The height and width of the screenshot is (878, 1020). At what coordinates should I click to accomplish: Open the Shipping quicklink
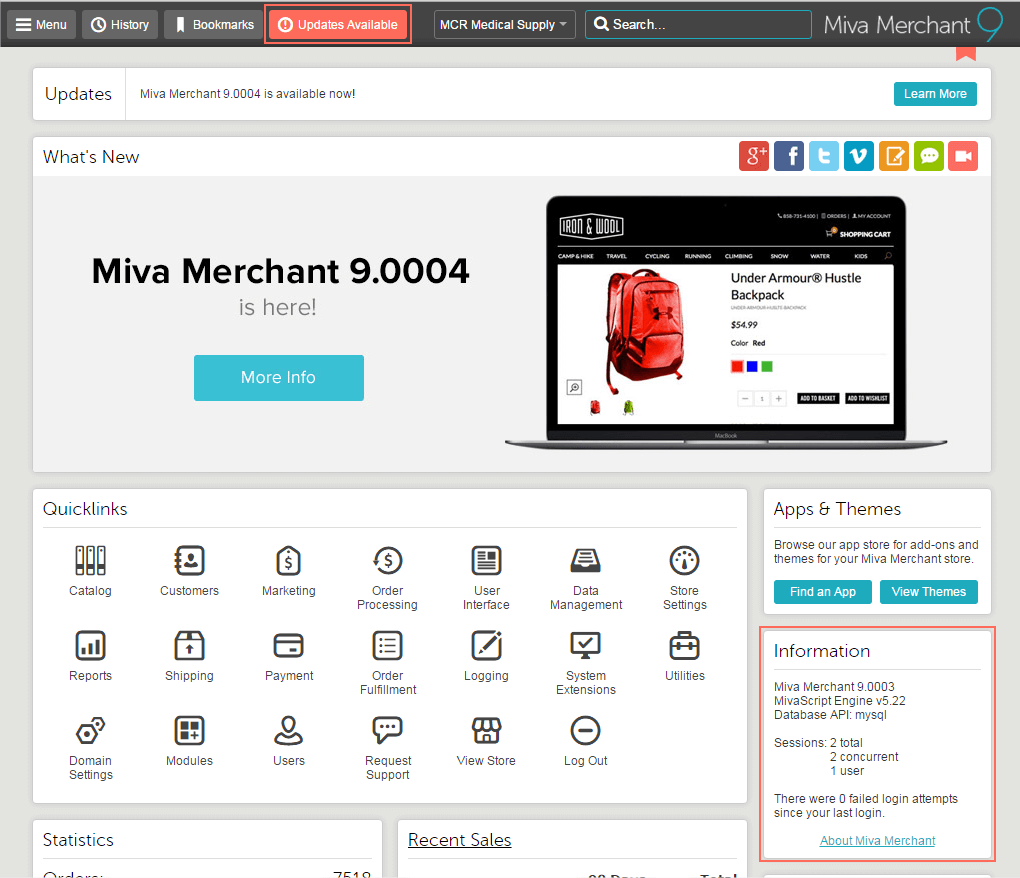(189, 656)
